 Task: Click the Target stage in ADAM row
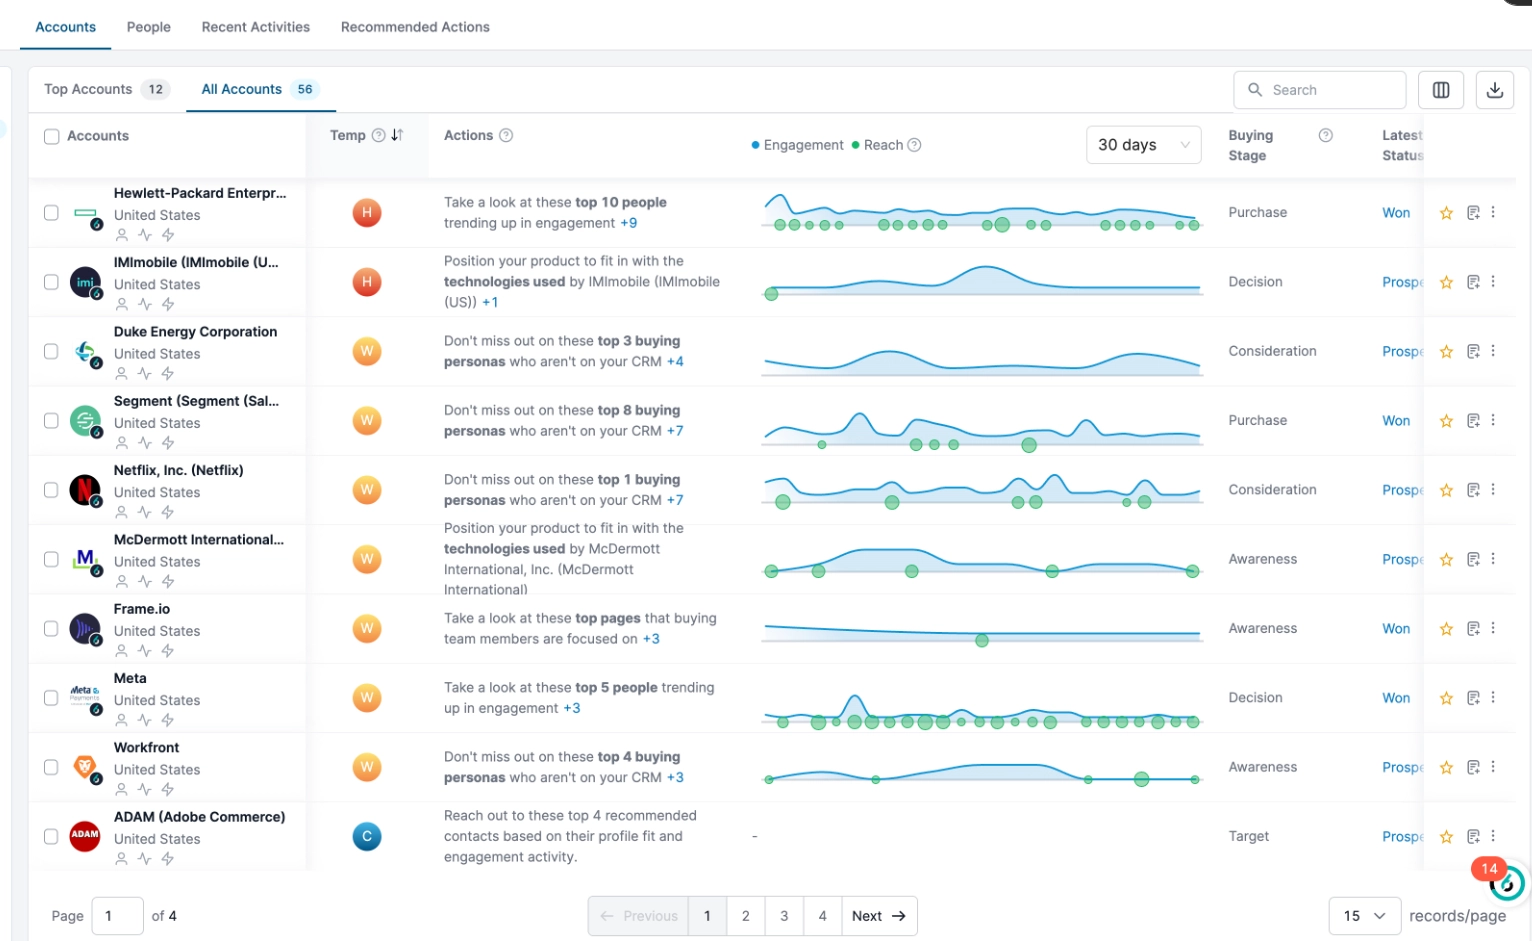click(1249, 836)
